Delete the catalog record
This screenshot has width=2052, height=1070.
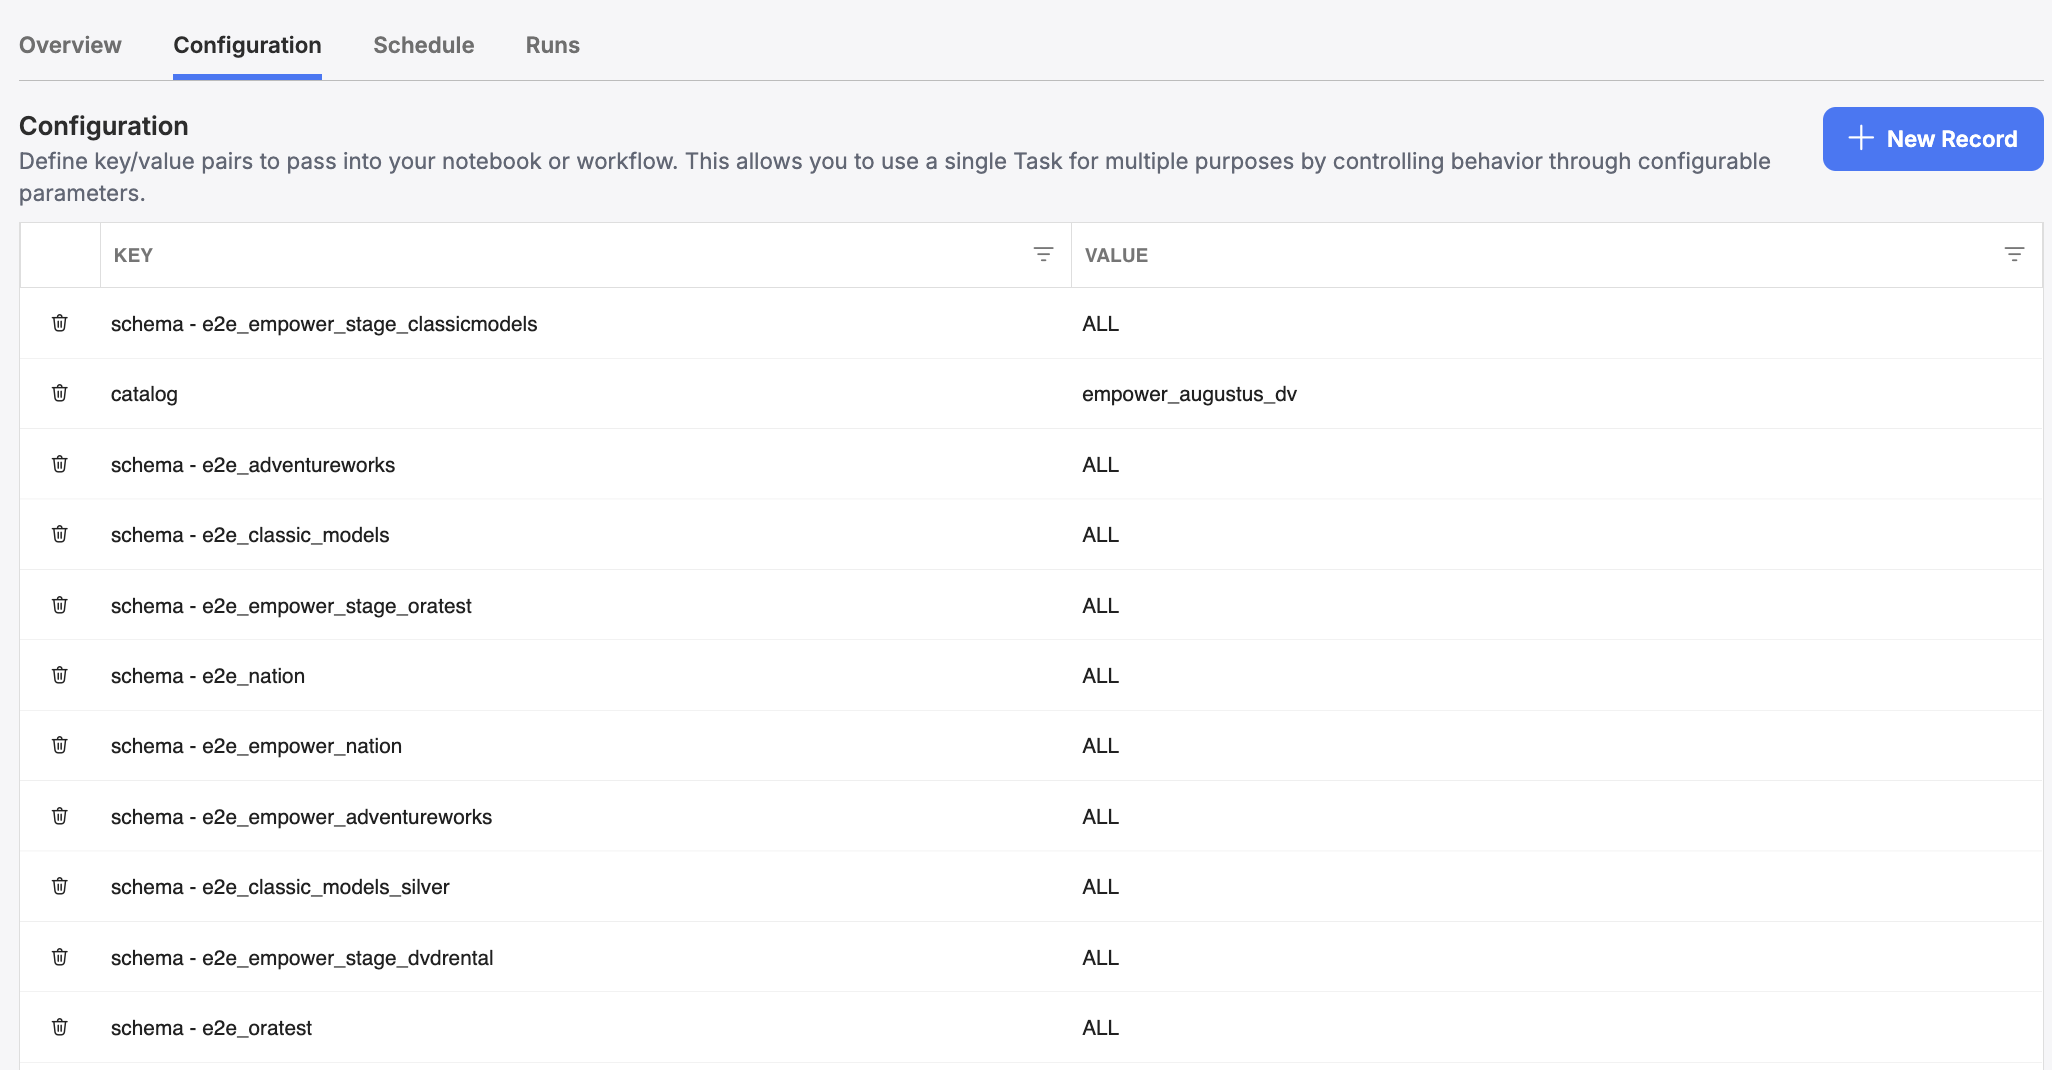click(60, 393)
